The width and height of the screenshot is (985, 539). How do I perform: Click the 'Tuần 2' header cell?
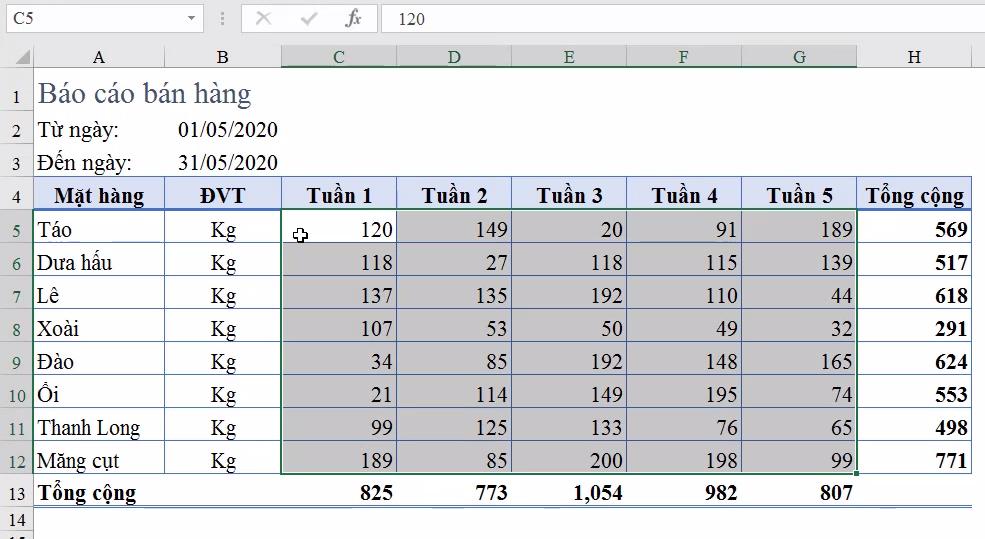pyautogui.click(x=454, y=195)
